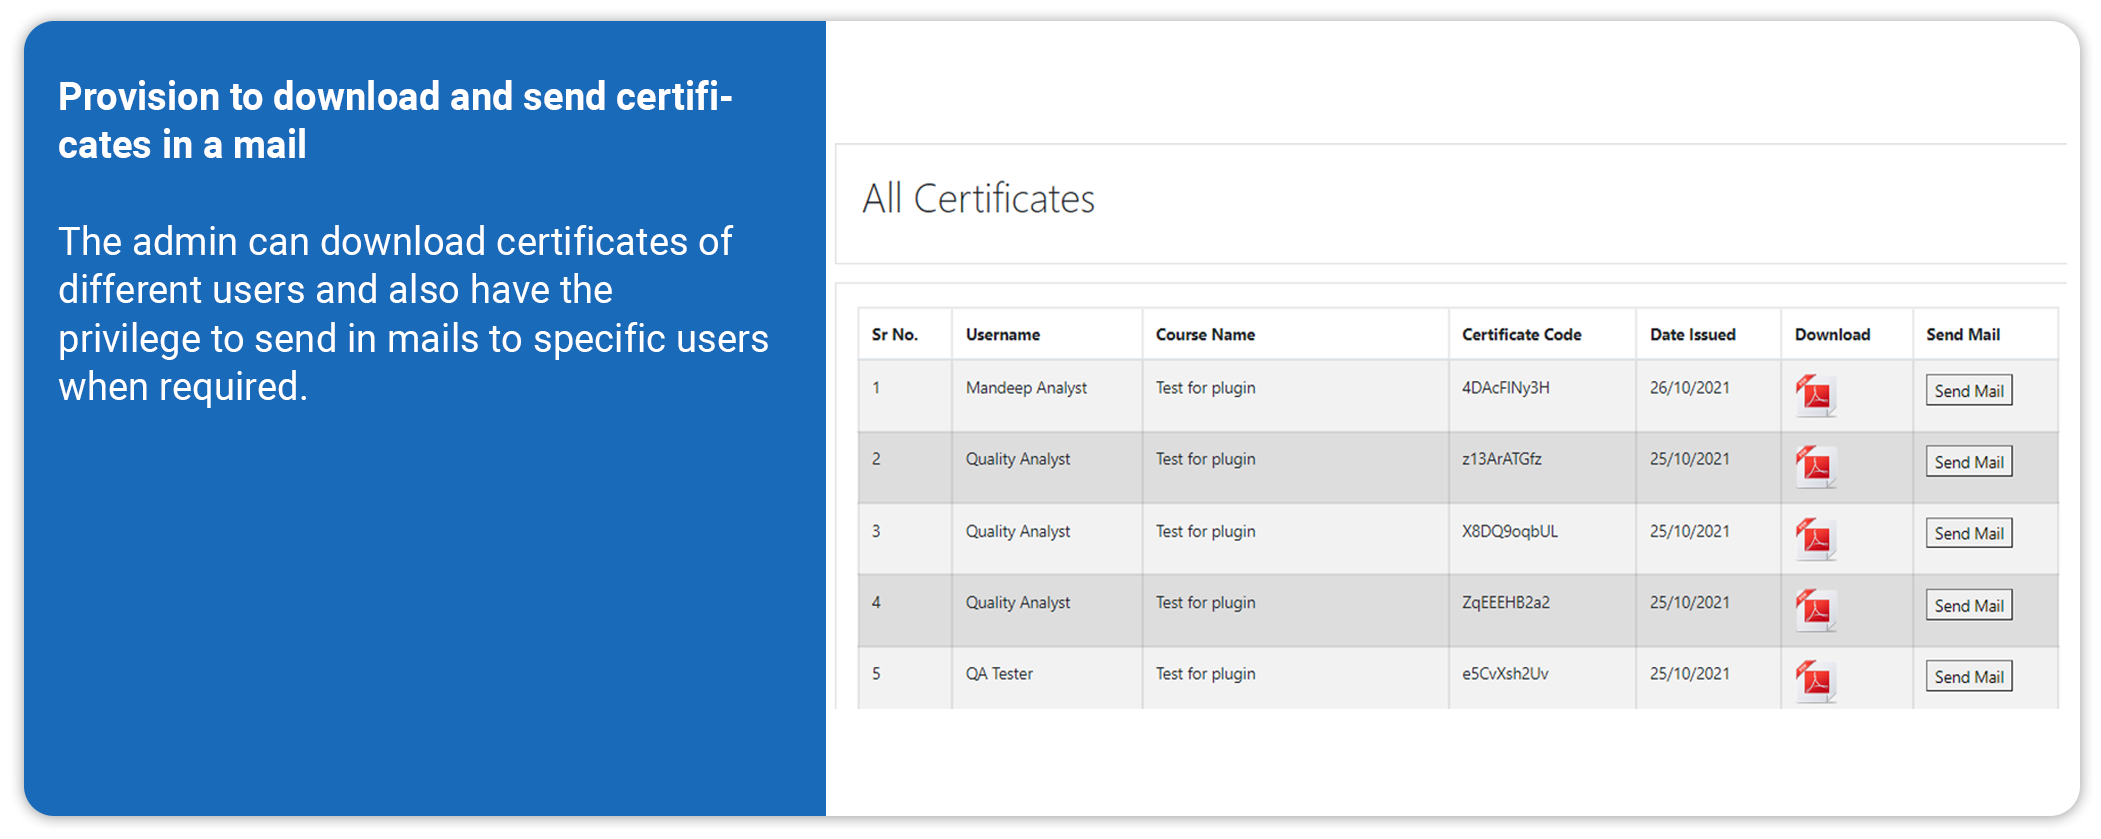Download PDF for certificate code X8DQ9oqbUL
2101x839 pixels.
[1814, 538]
